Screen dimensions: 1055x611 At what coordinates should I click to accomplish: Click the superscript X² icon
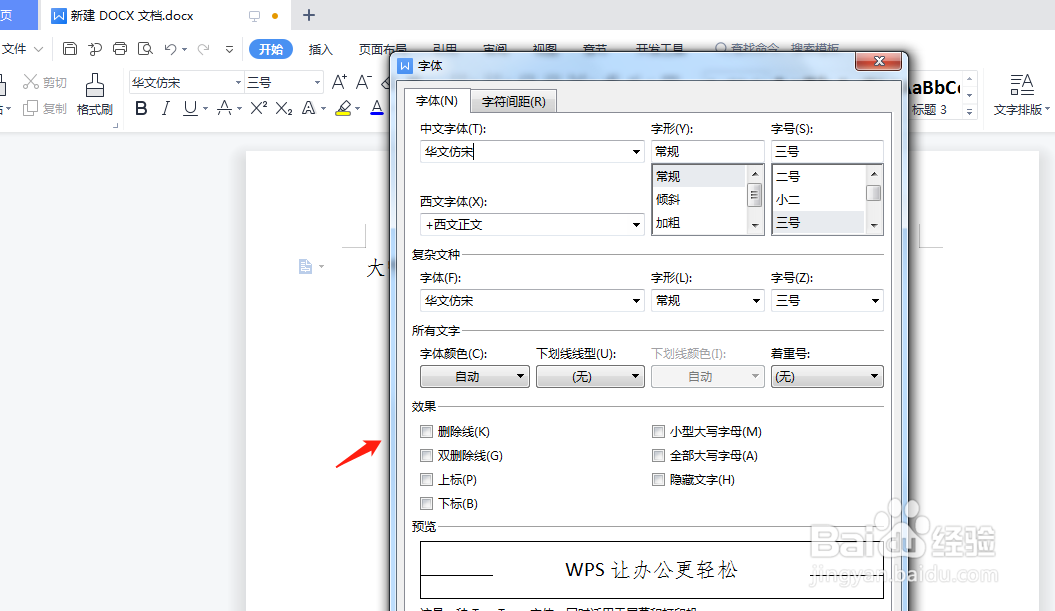(258, 108)
